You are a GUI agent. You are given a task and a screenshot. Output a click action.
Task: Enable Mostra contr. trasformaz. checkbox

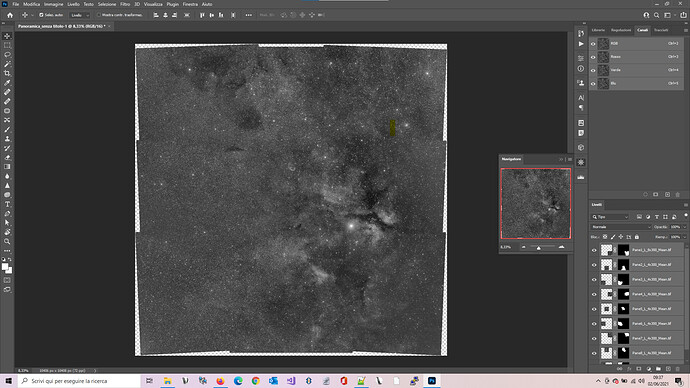click(99, 15)
